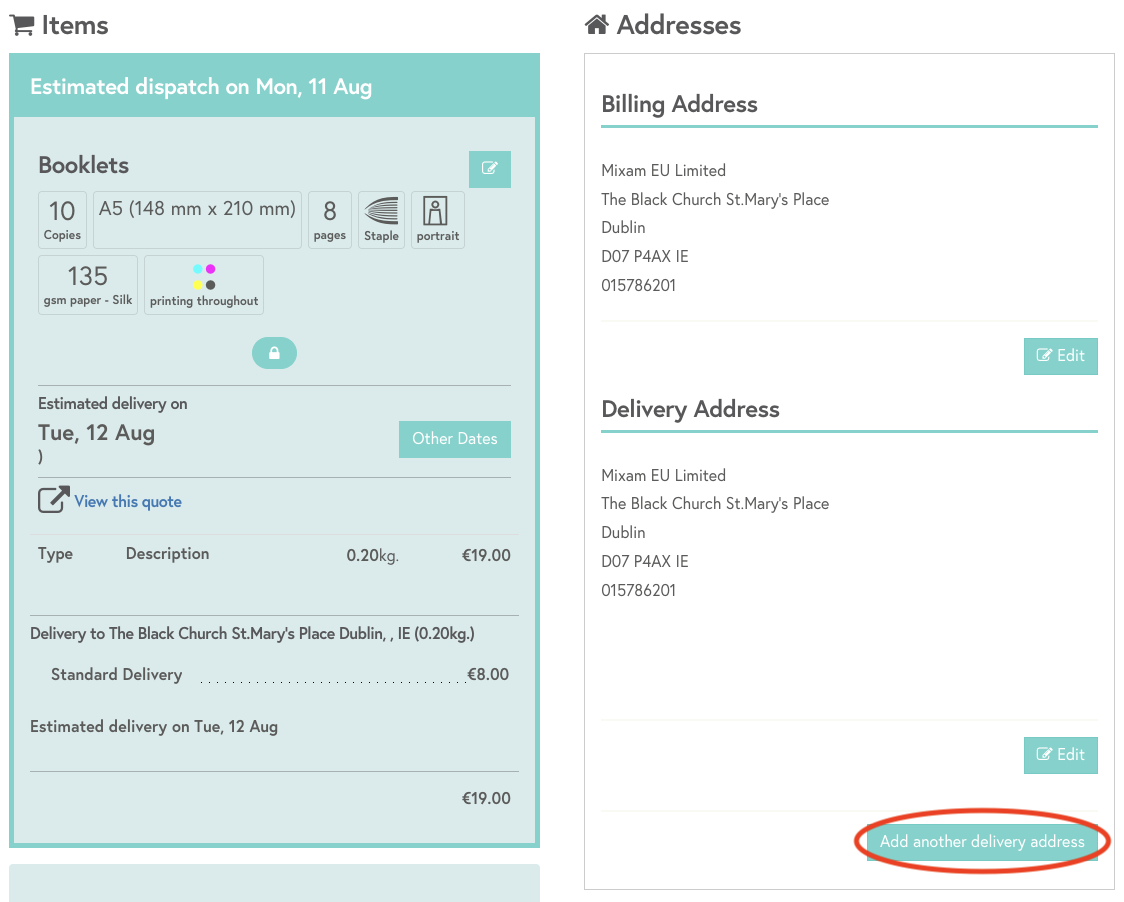The height and width of the screenshot is (902, 1124).
Task: Select the portrait orientation icon
Action: [x=437, y=219]
